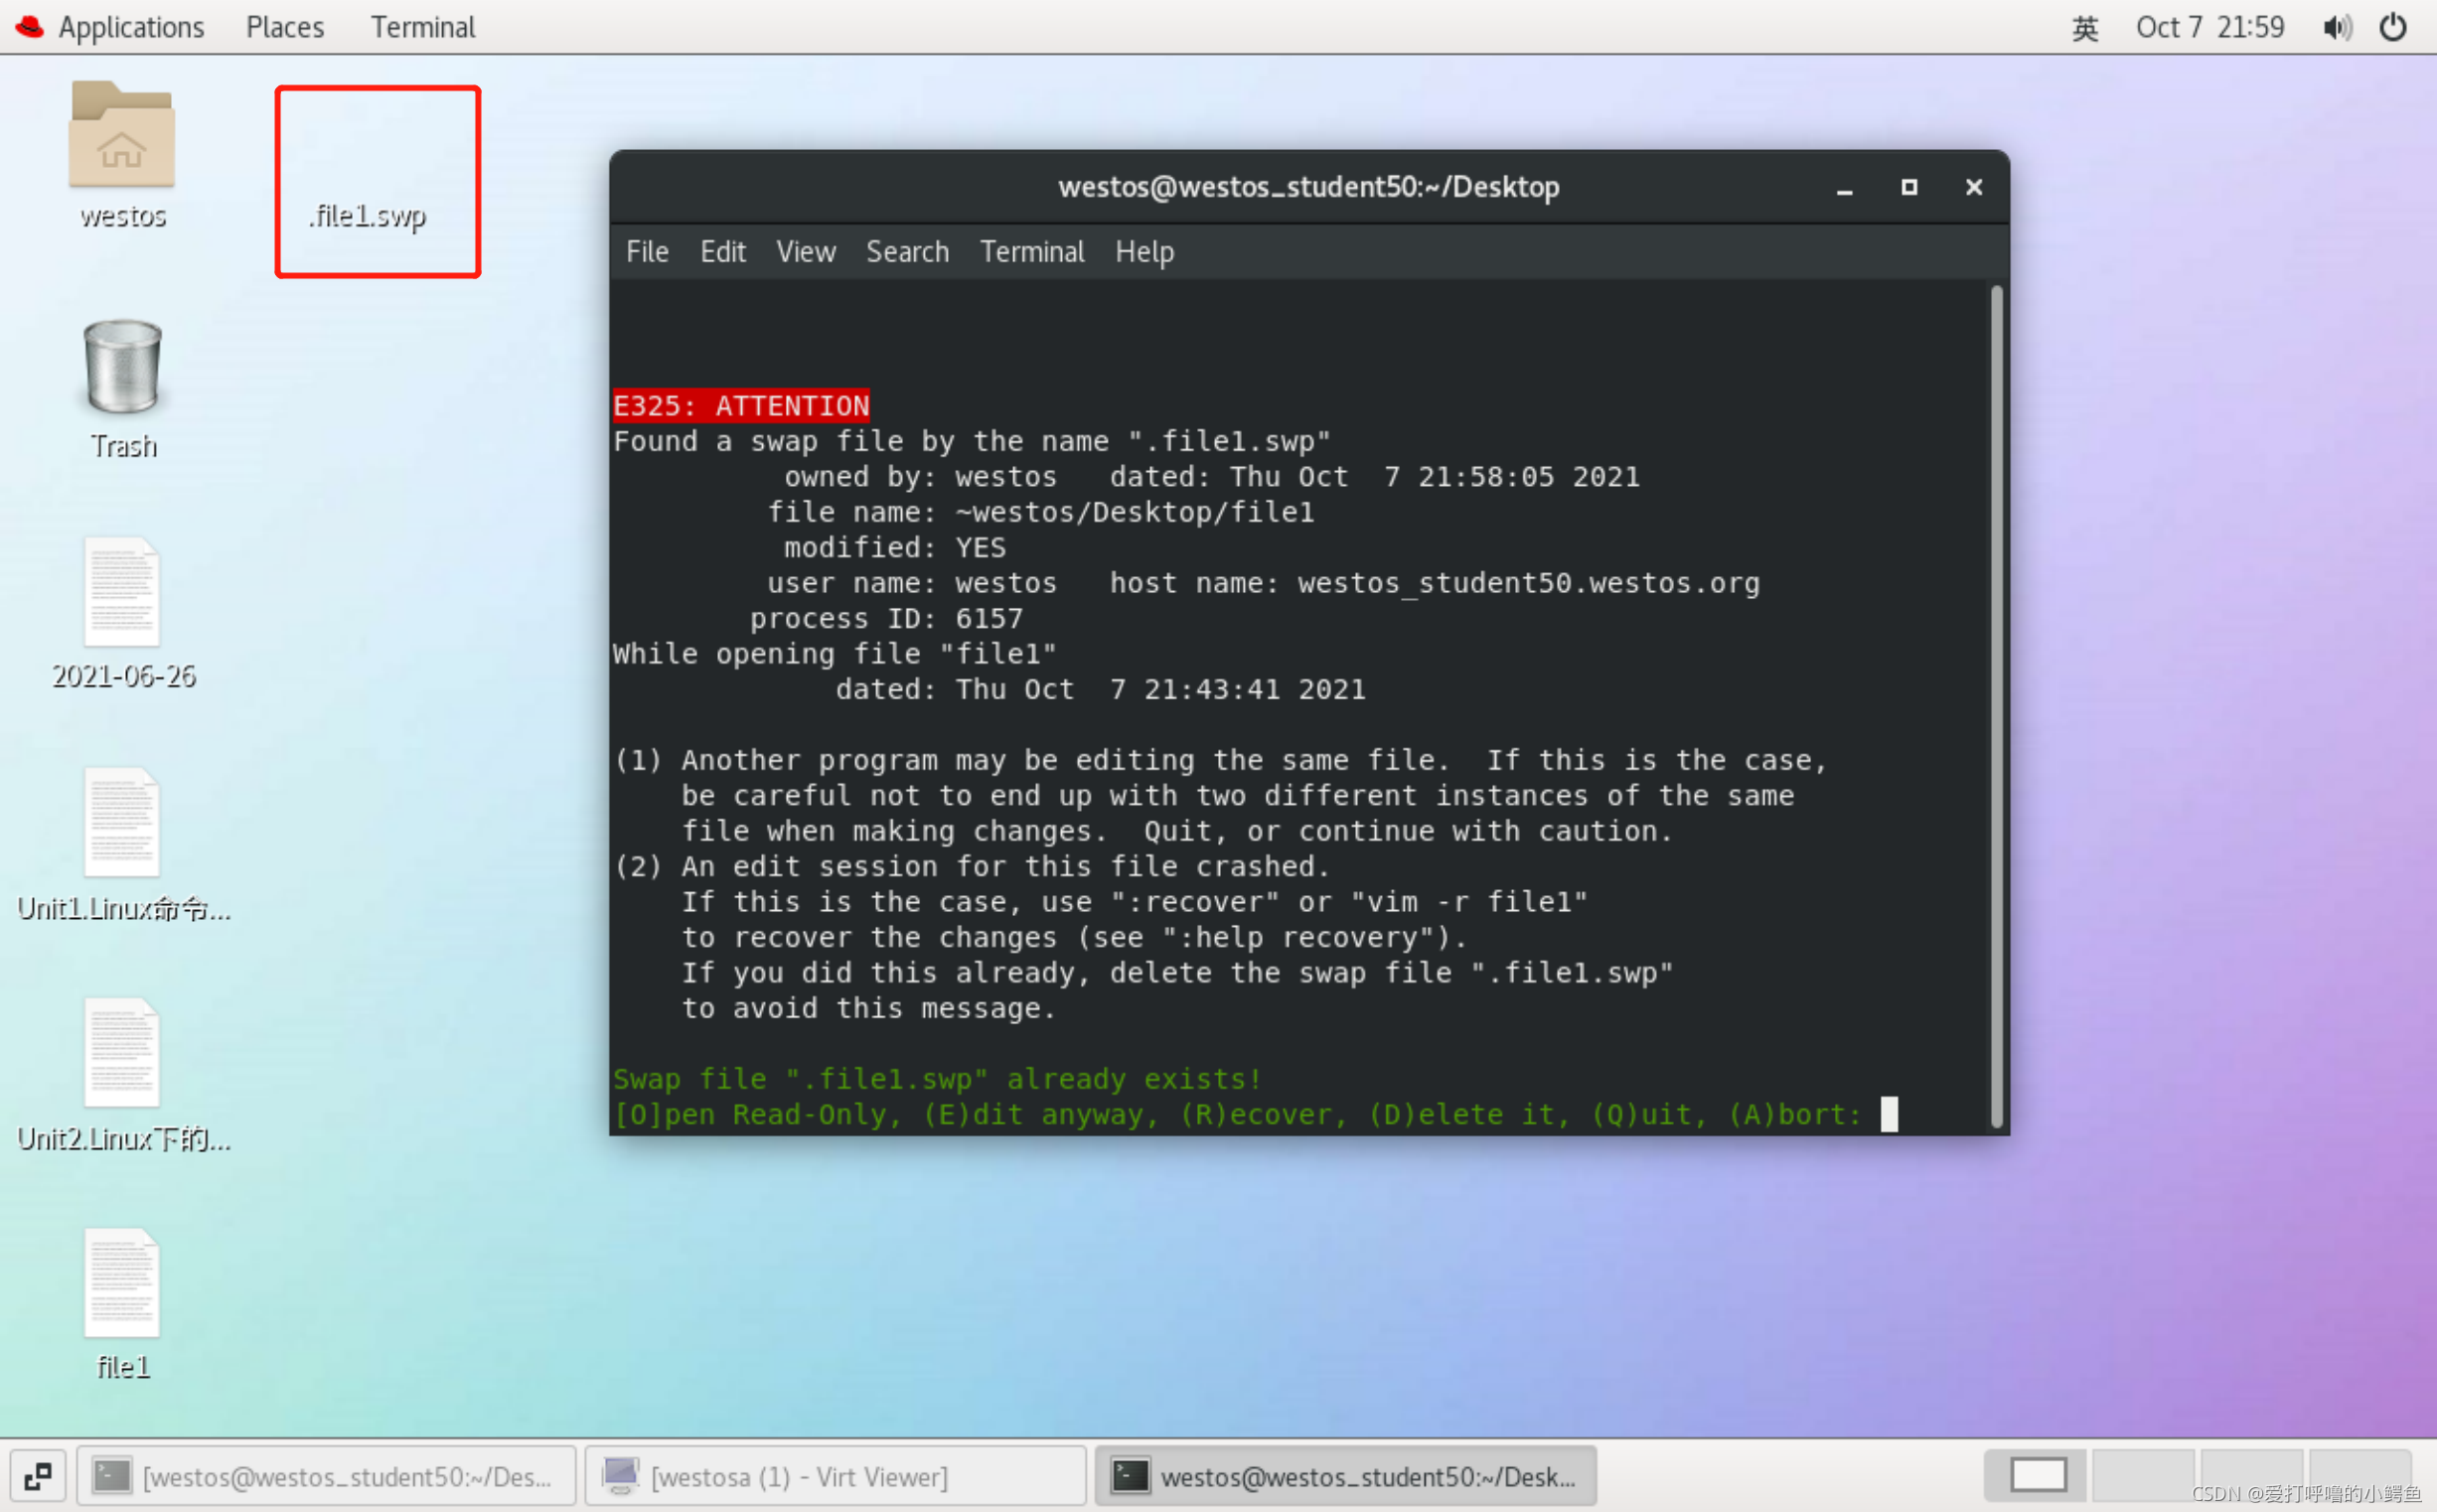Screen dimensions: 2437x1512
Task: Select the Trash desktop icon
Action: click(x=122, y=367)
